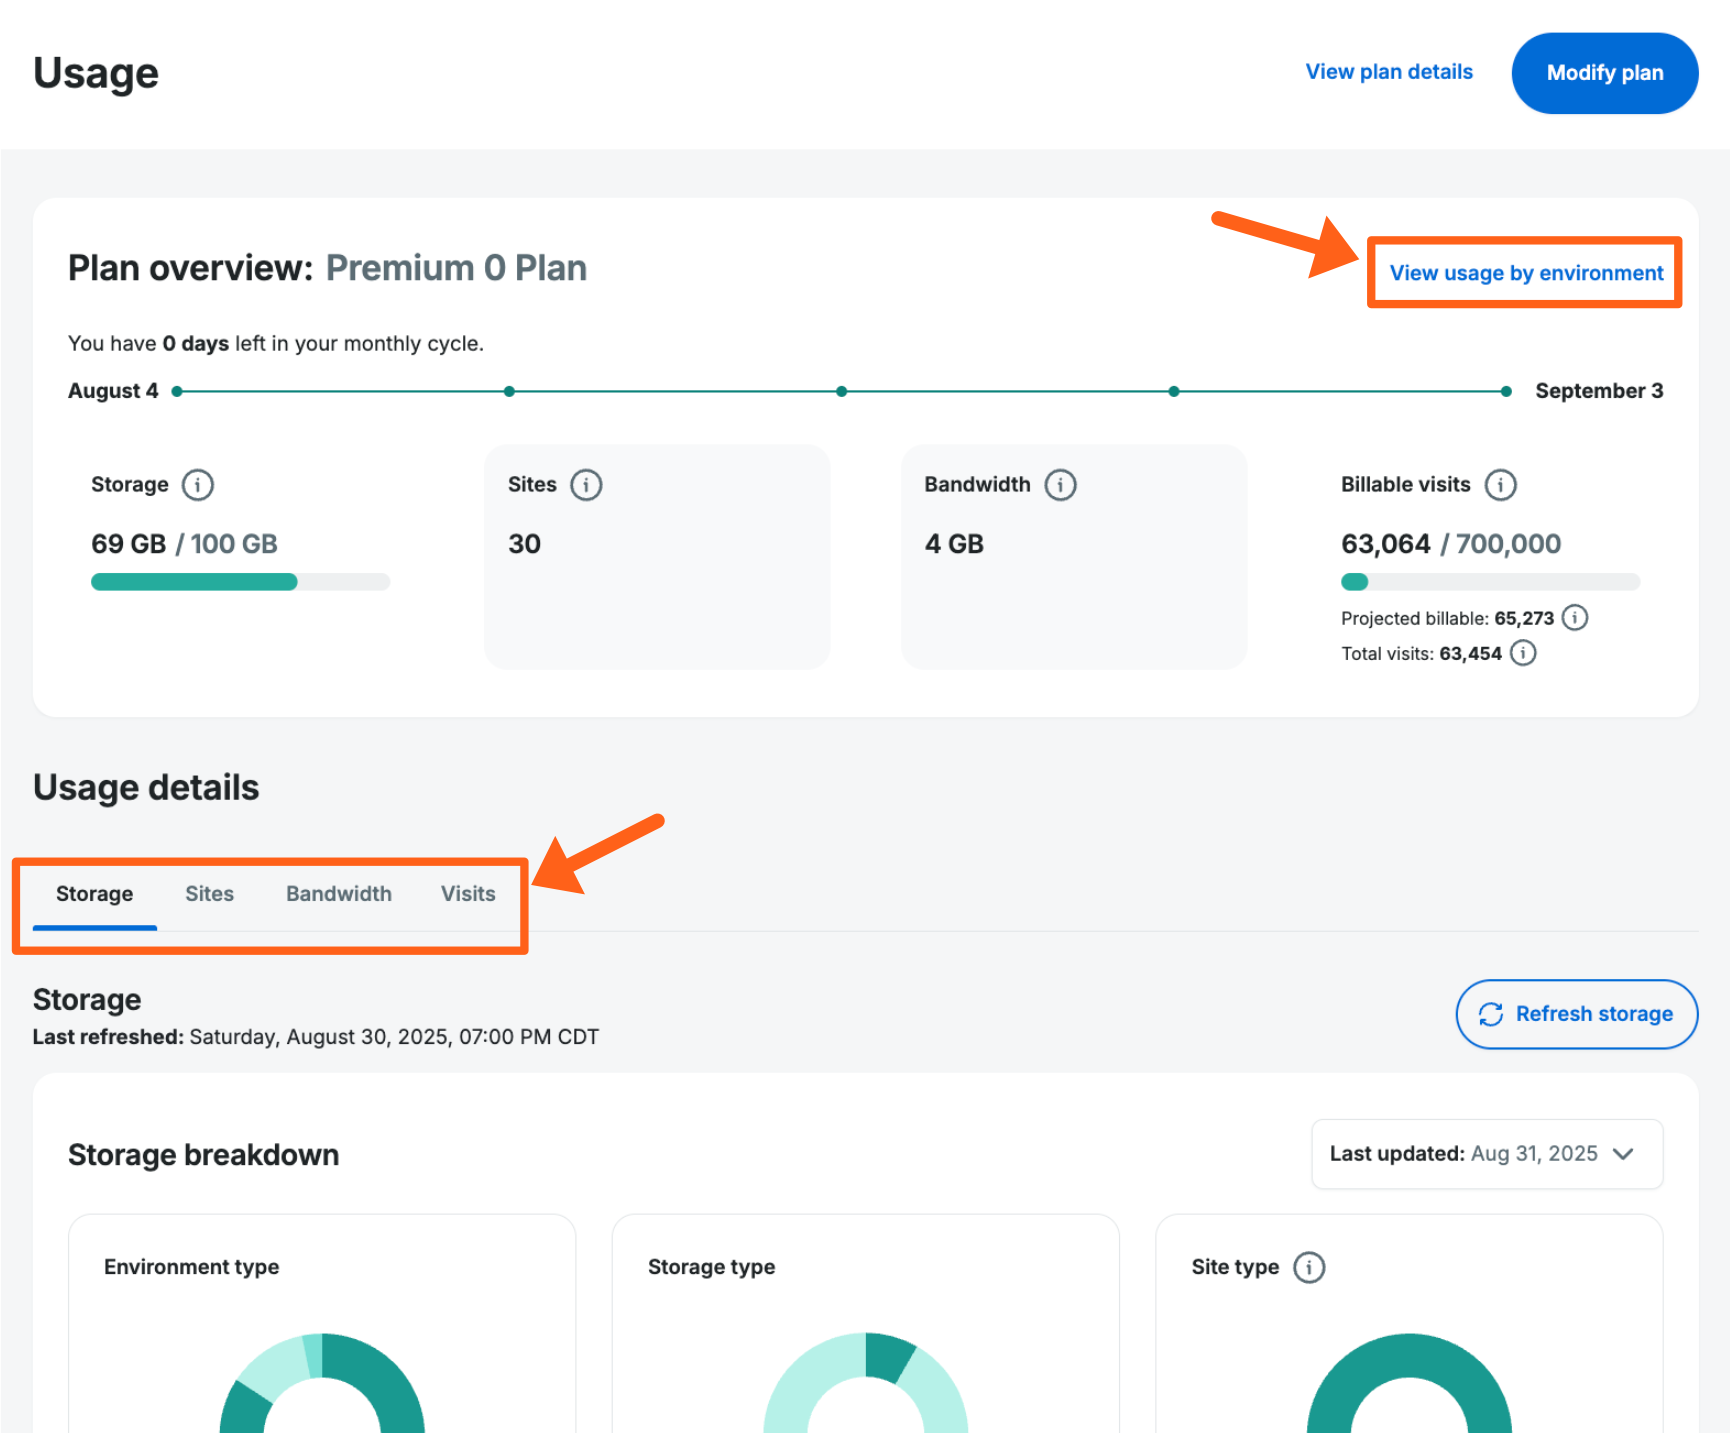Viewport: 1730px width, 1433px height.
Task: Select the Storage tab
Action: tap(94, 894)
